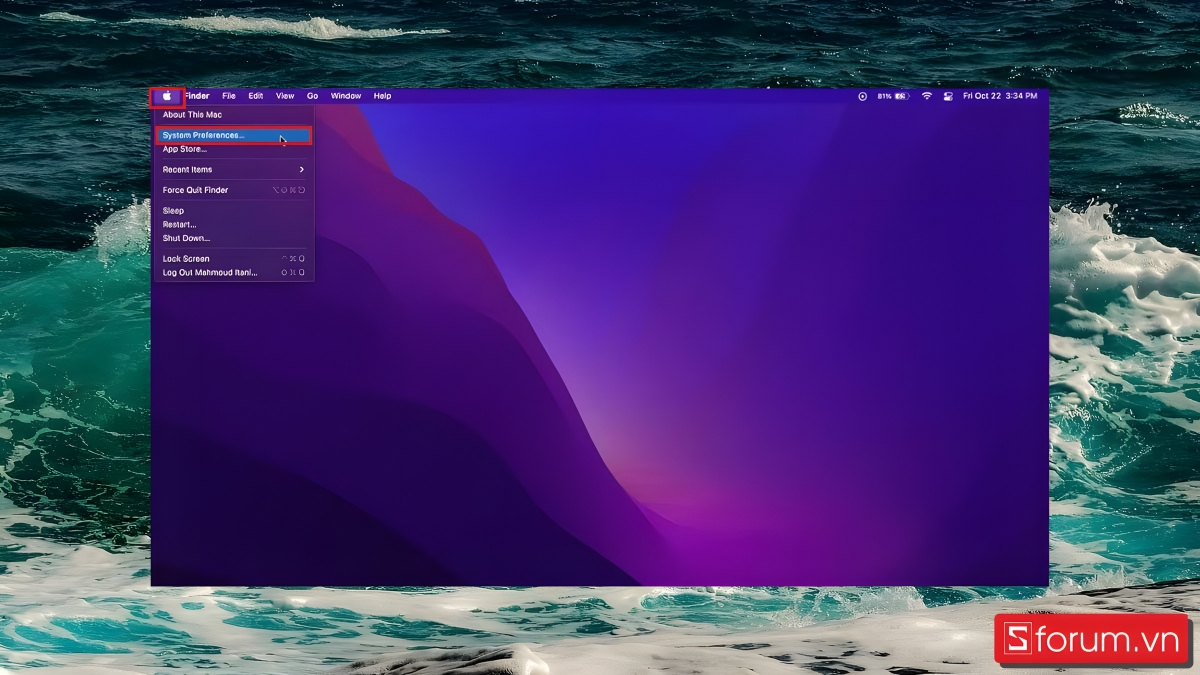The width and height of the screenshot is (1200, 675).
Task: Open the View menu
Action: 285,96
